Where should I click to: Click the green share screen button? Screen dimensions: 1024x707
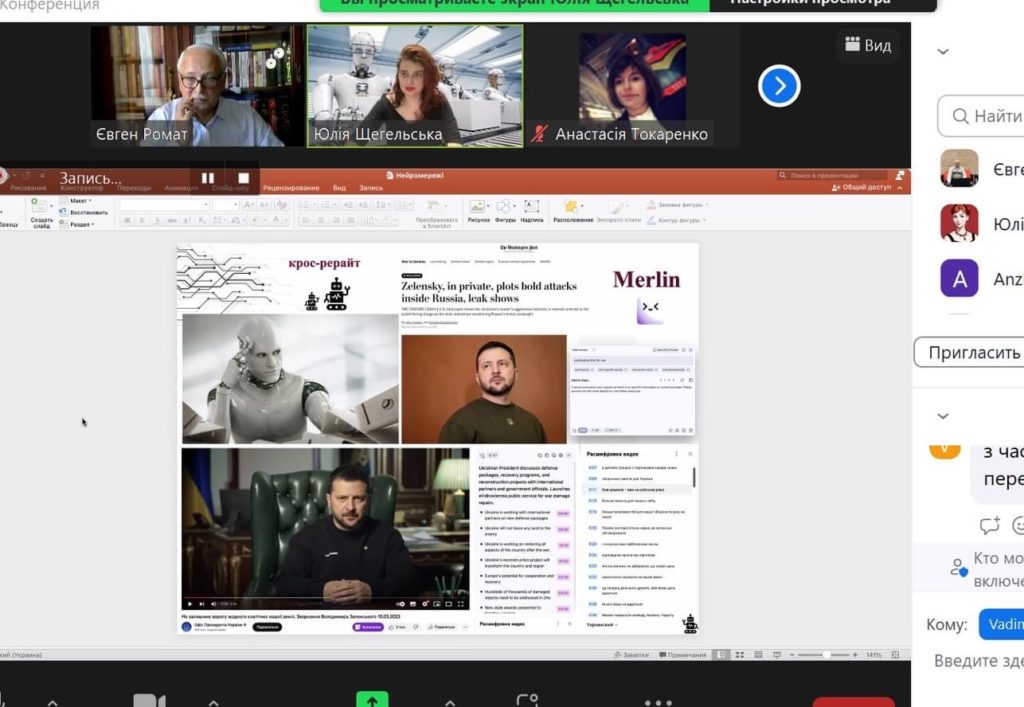[372, 699]
